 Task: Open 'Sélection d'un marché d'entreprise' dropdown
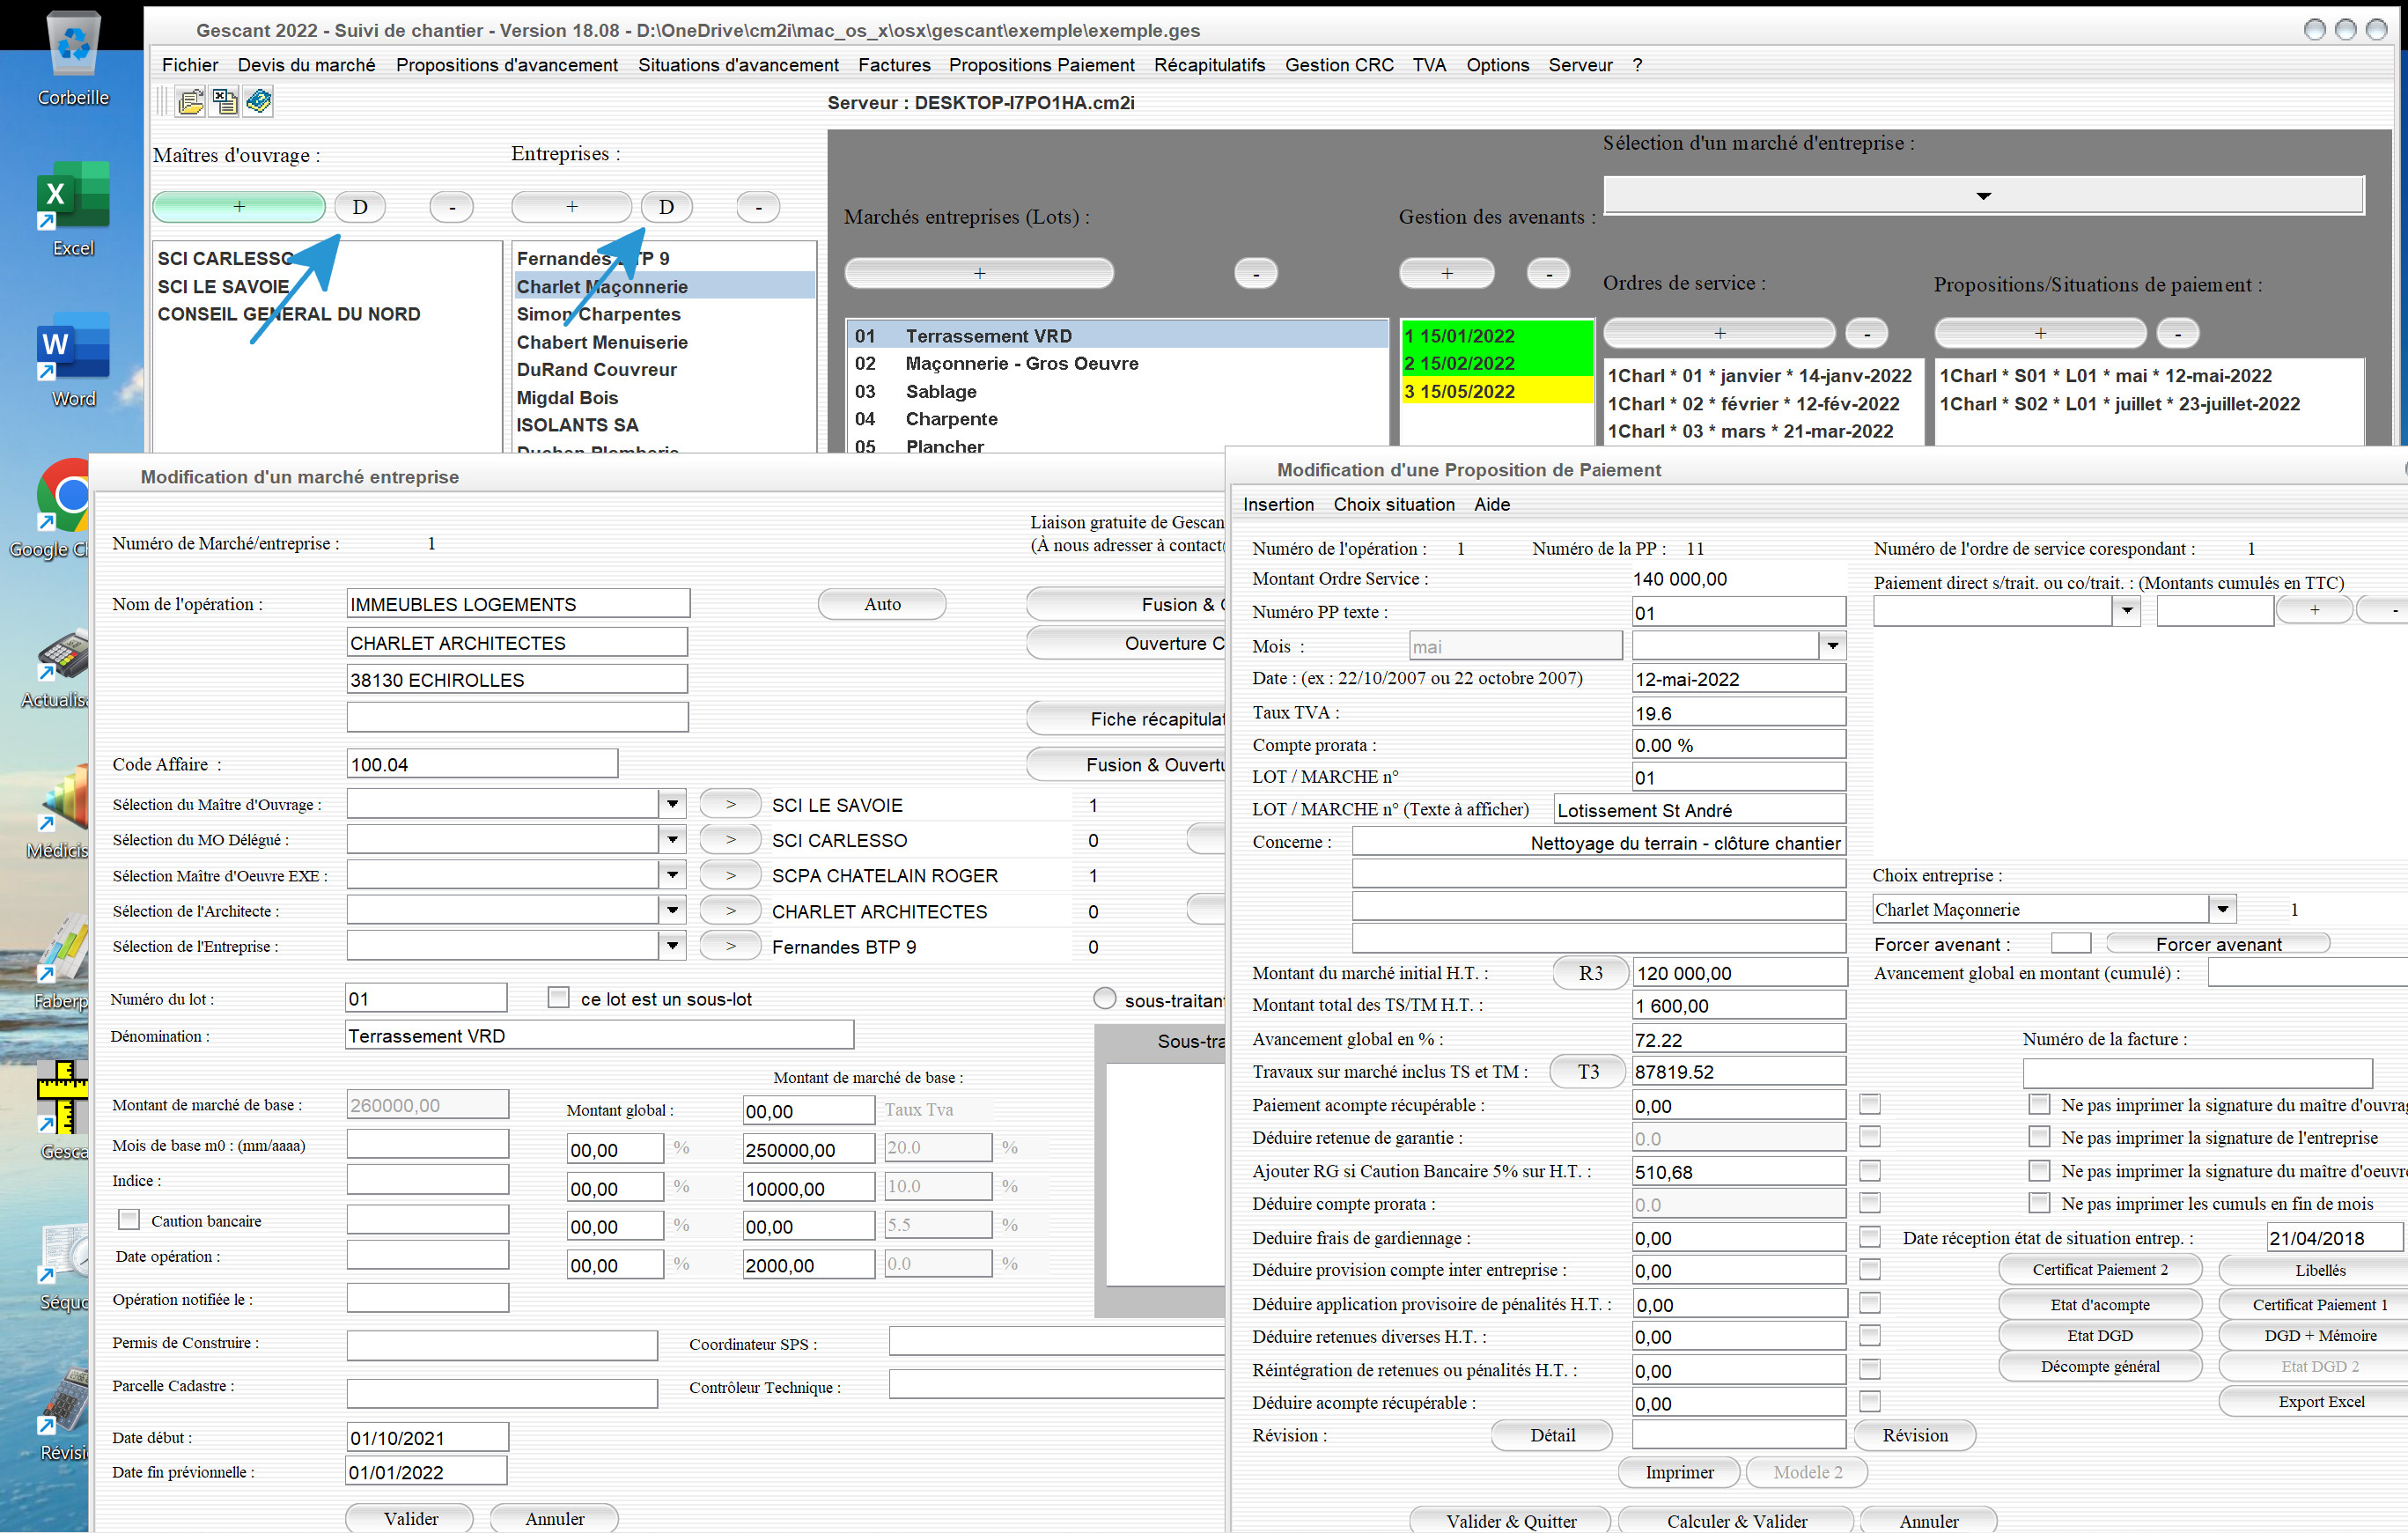(1983, 196)
